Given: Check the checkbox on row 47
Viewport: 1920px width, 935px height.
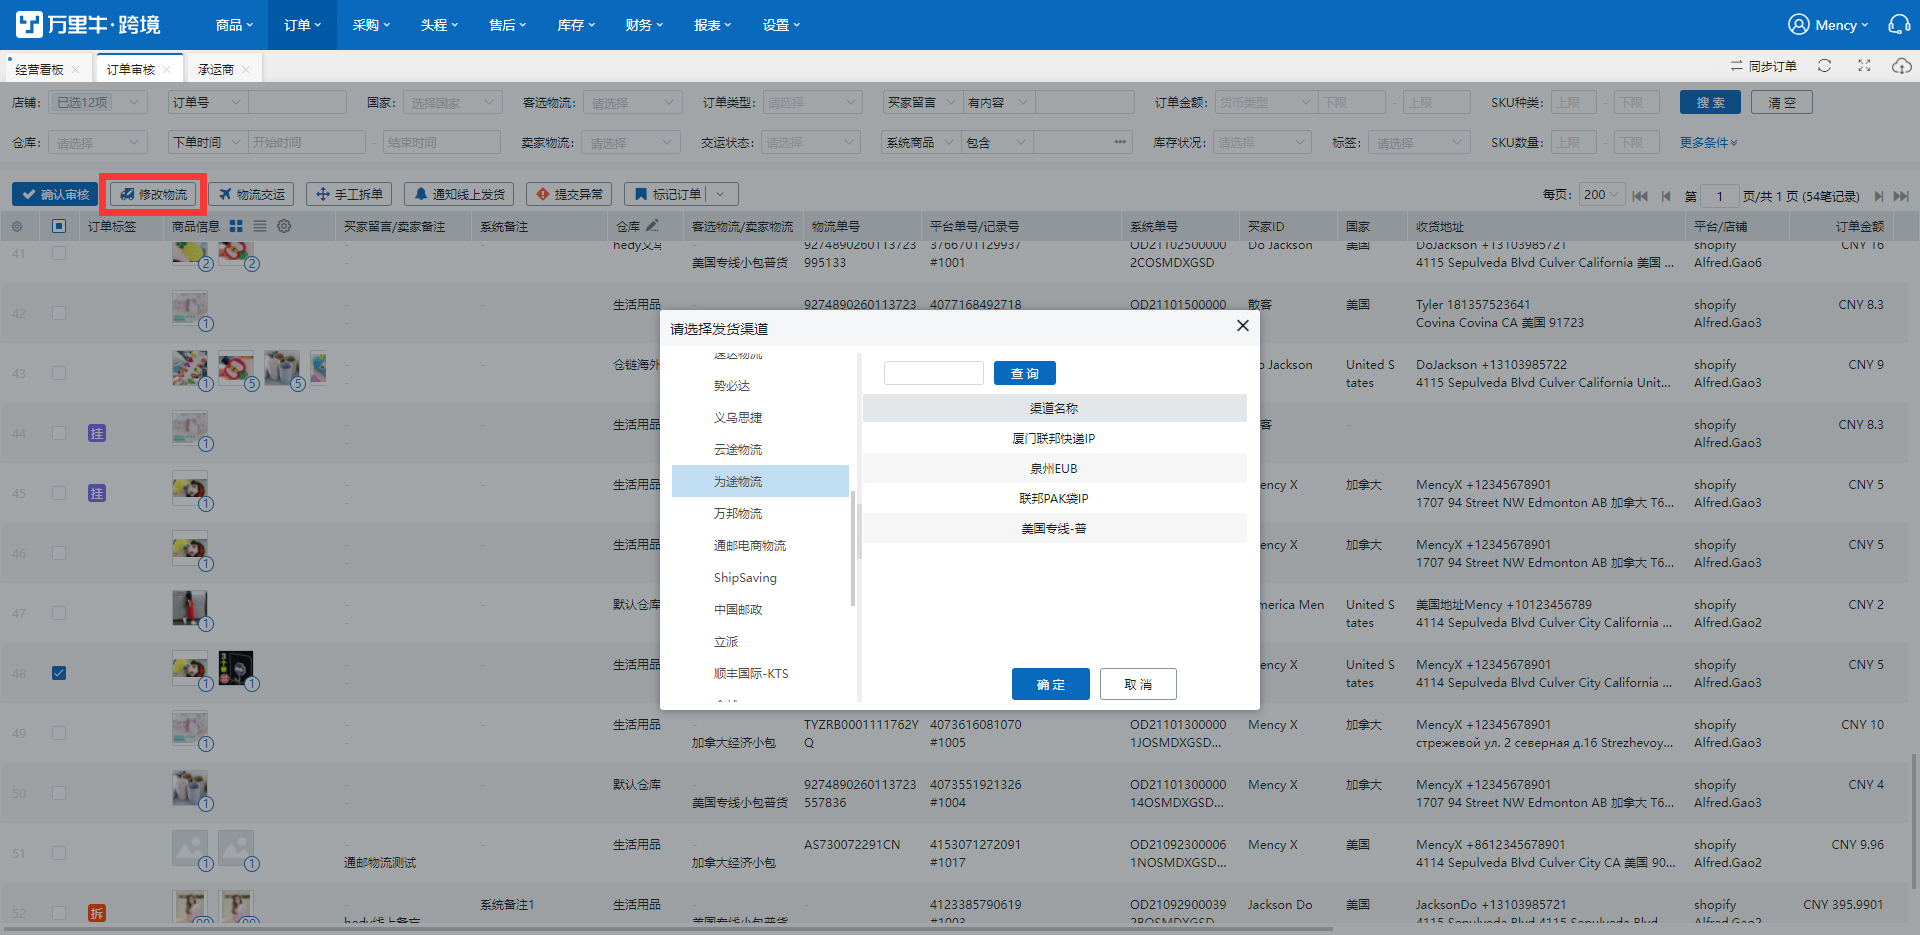Looking at the screenshot, I should tap(59, 613).
